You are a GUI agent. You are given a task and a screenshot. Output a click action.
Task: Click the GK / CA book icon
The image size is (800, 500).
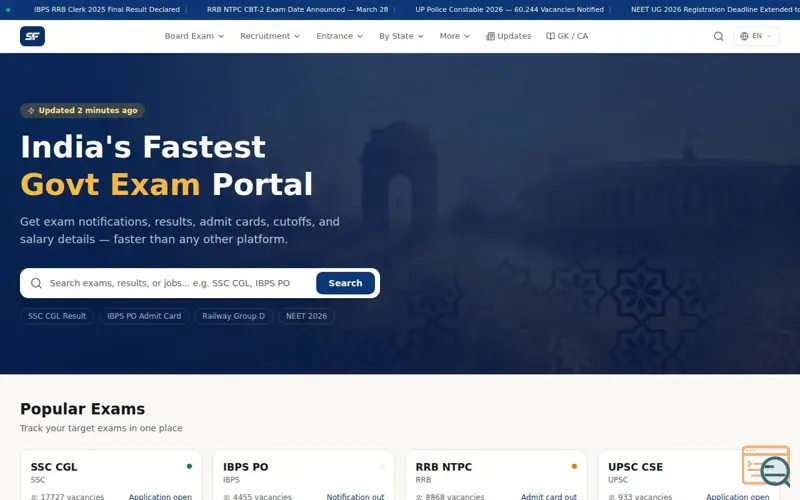(x=550, y=36)
